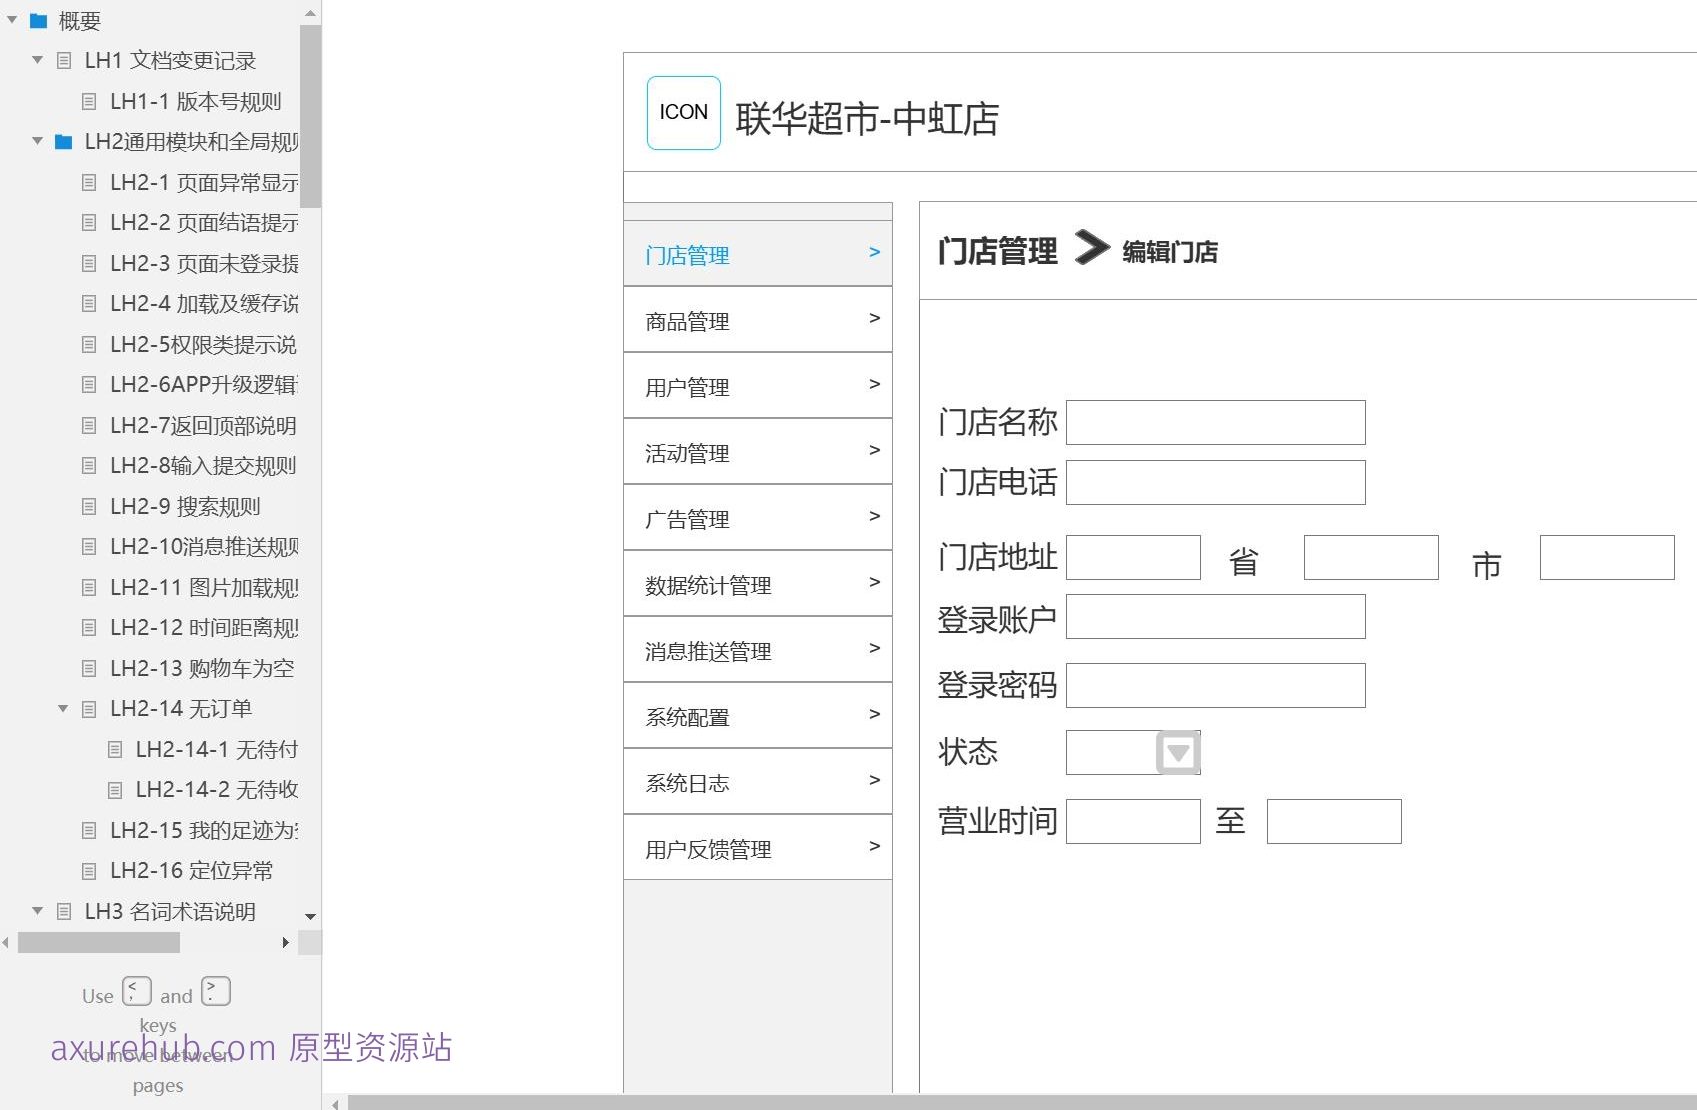Image resolution: width=1697 pixels, height=1110 pixels.
Task: Click the end time field after 至
Action: 1334,822
